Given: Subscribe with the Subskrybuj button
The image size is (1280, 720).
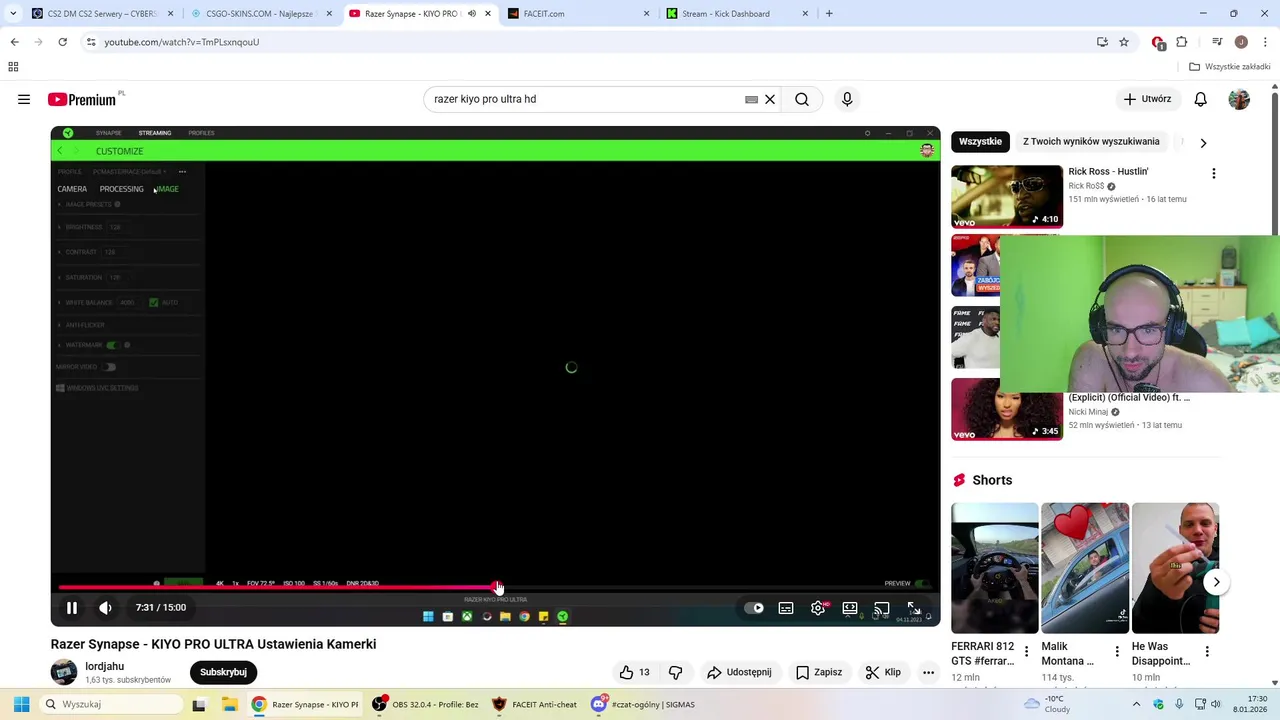Looking at the screenshot, I should tap(223, 672).
